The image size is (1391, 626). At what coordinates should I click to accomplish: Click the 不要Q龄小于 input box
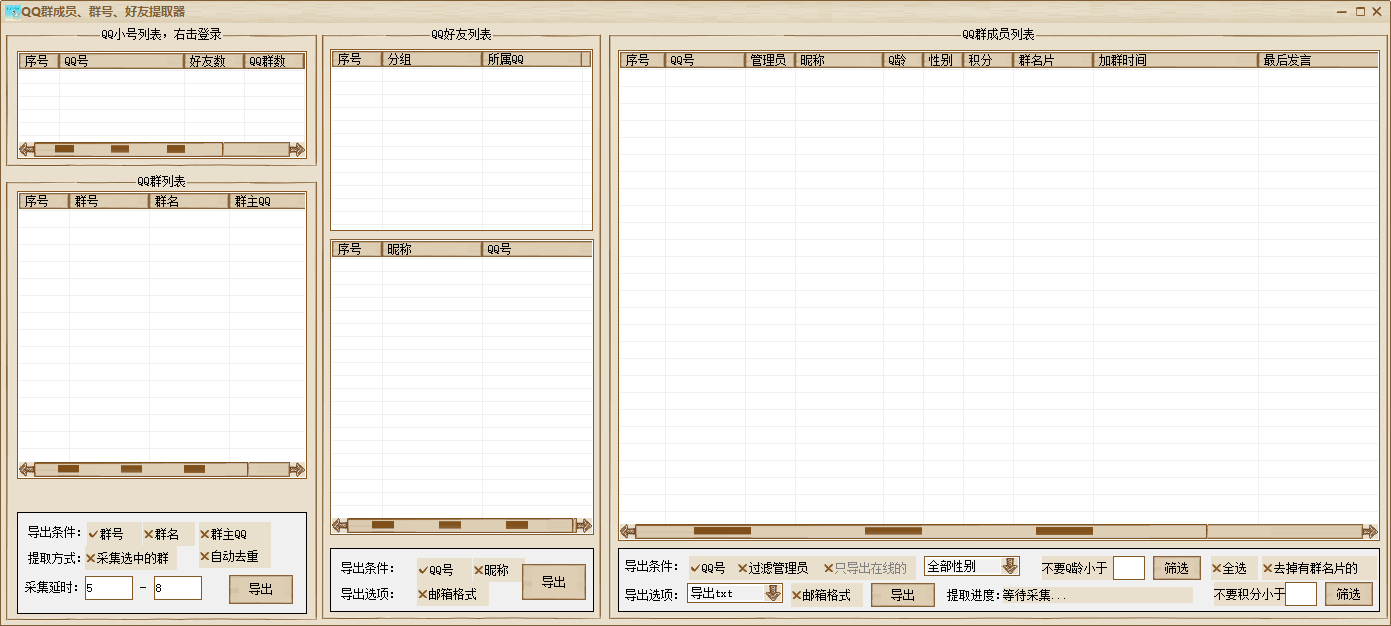(x=1129, y=568)
